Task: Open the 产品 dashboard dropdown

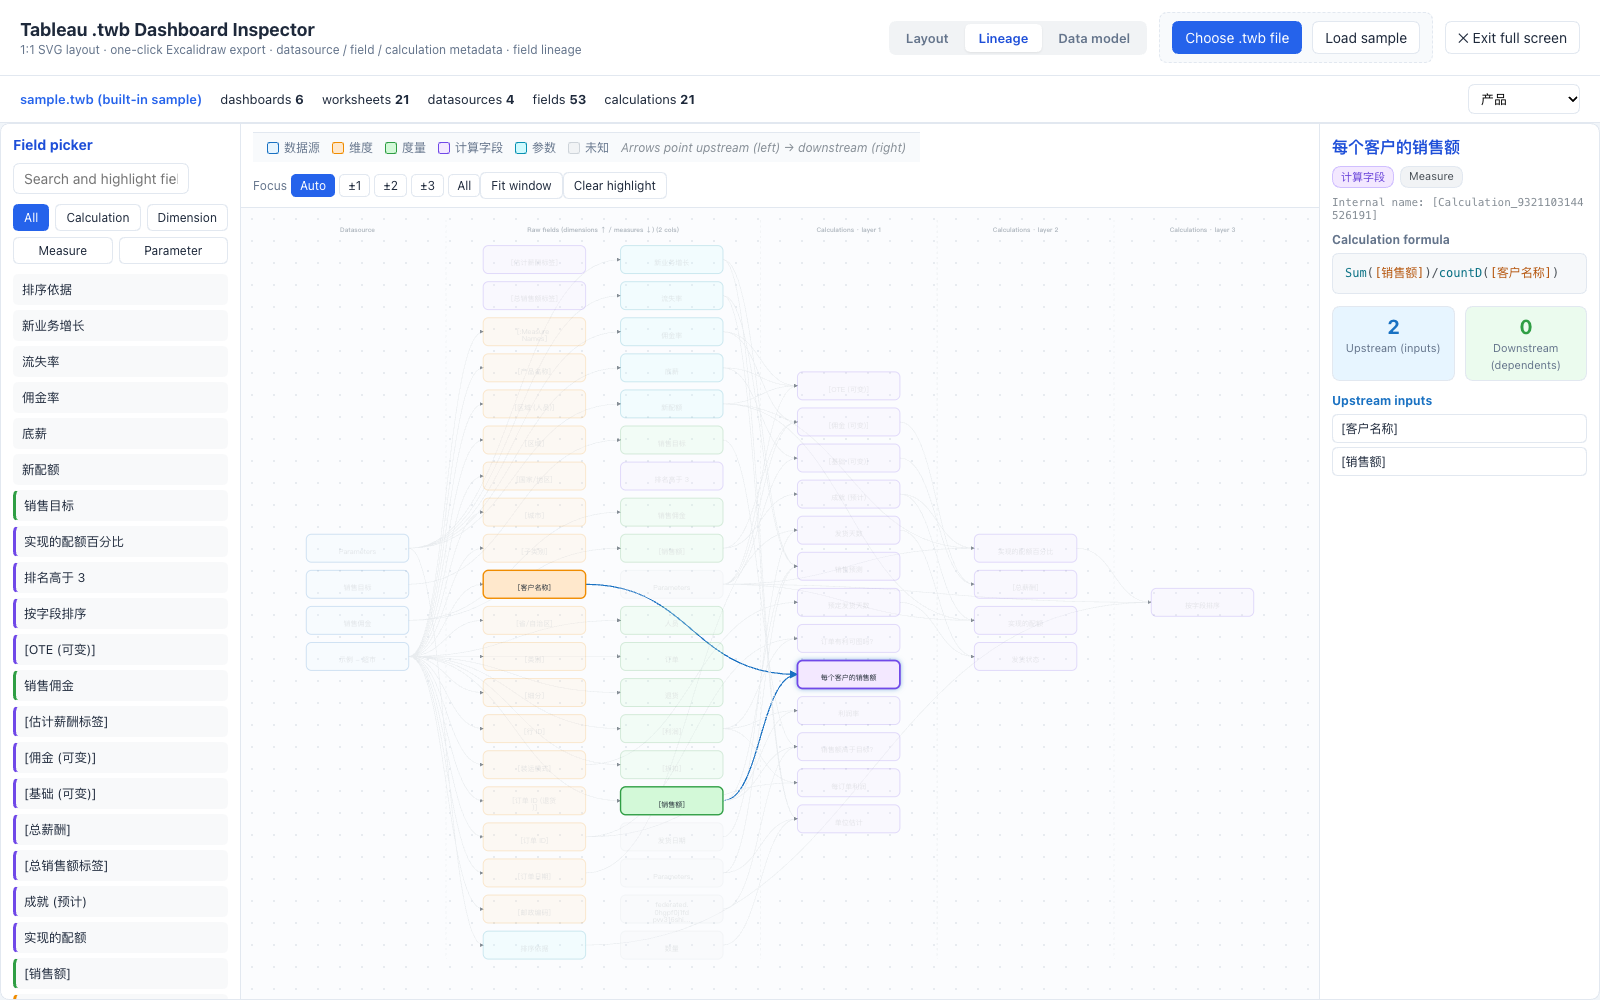Action: pos(1524,99)
